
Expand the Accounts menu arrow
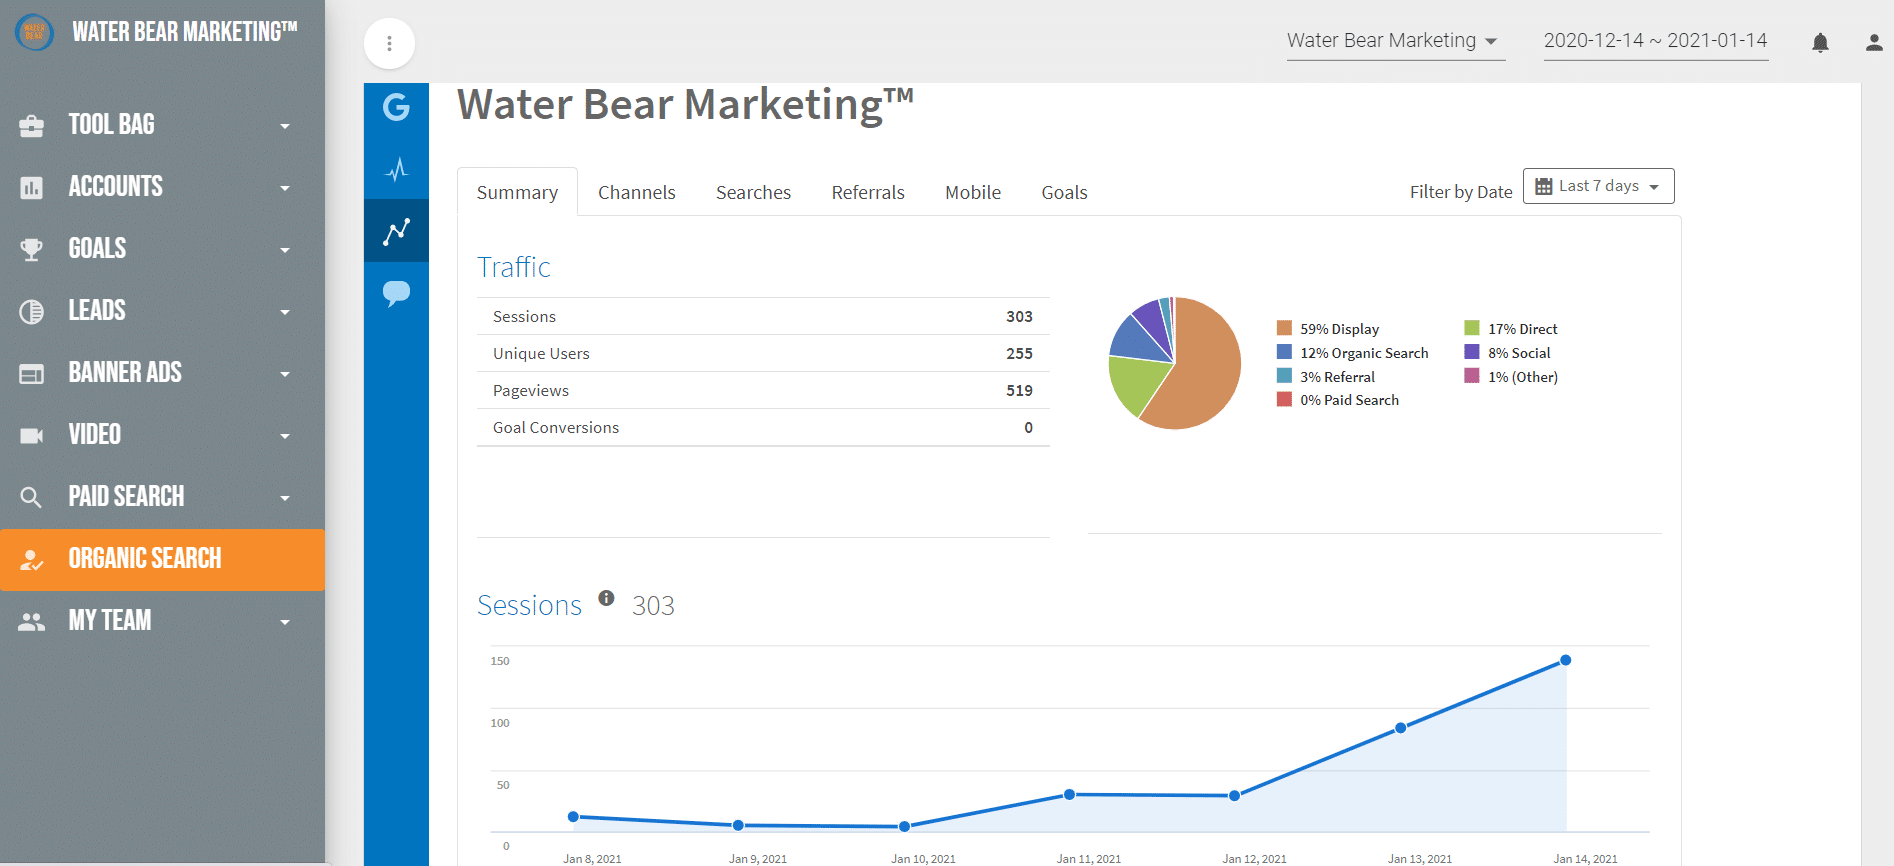[285, 188]
